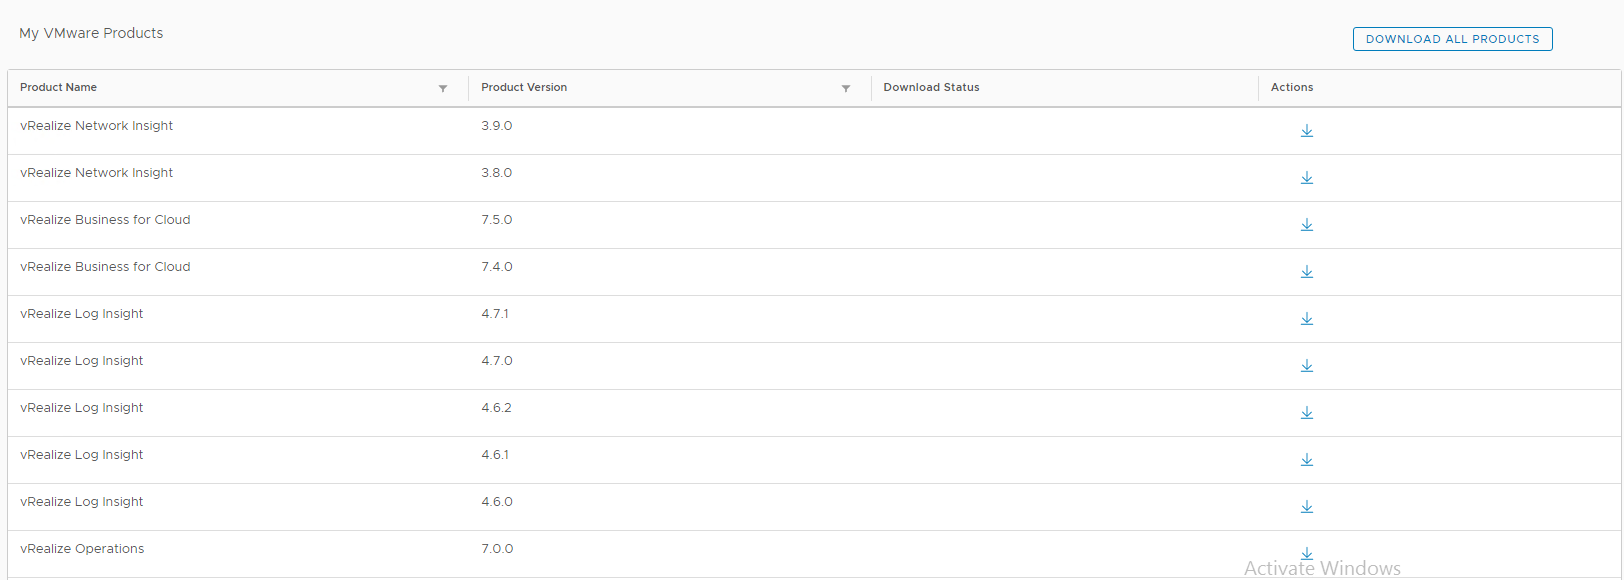
Task: Select the vRealize Business for Cloud 7.5.0 name
Action: pyautogui.click(x=105, y=220)
